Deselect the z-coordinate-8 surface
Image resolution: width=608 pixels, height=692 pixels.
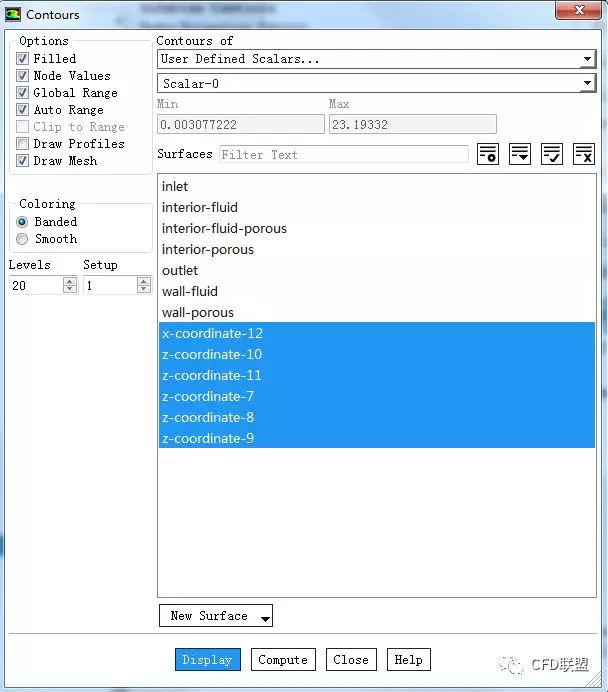coord(376,417)
